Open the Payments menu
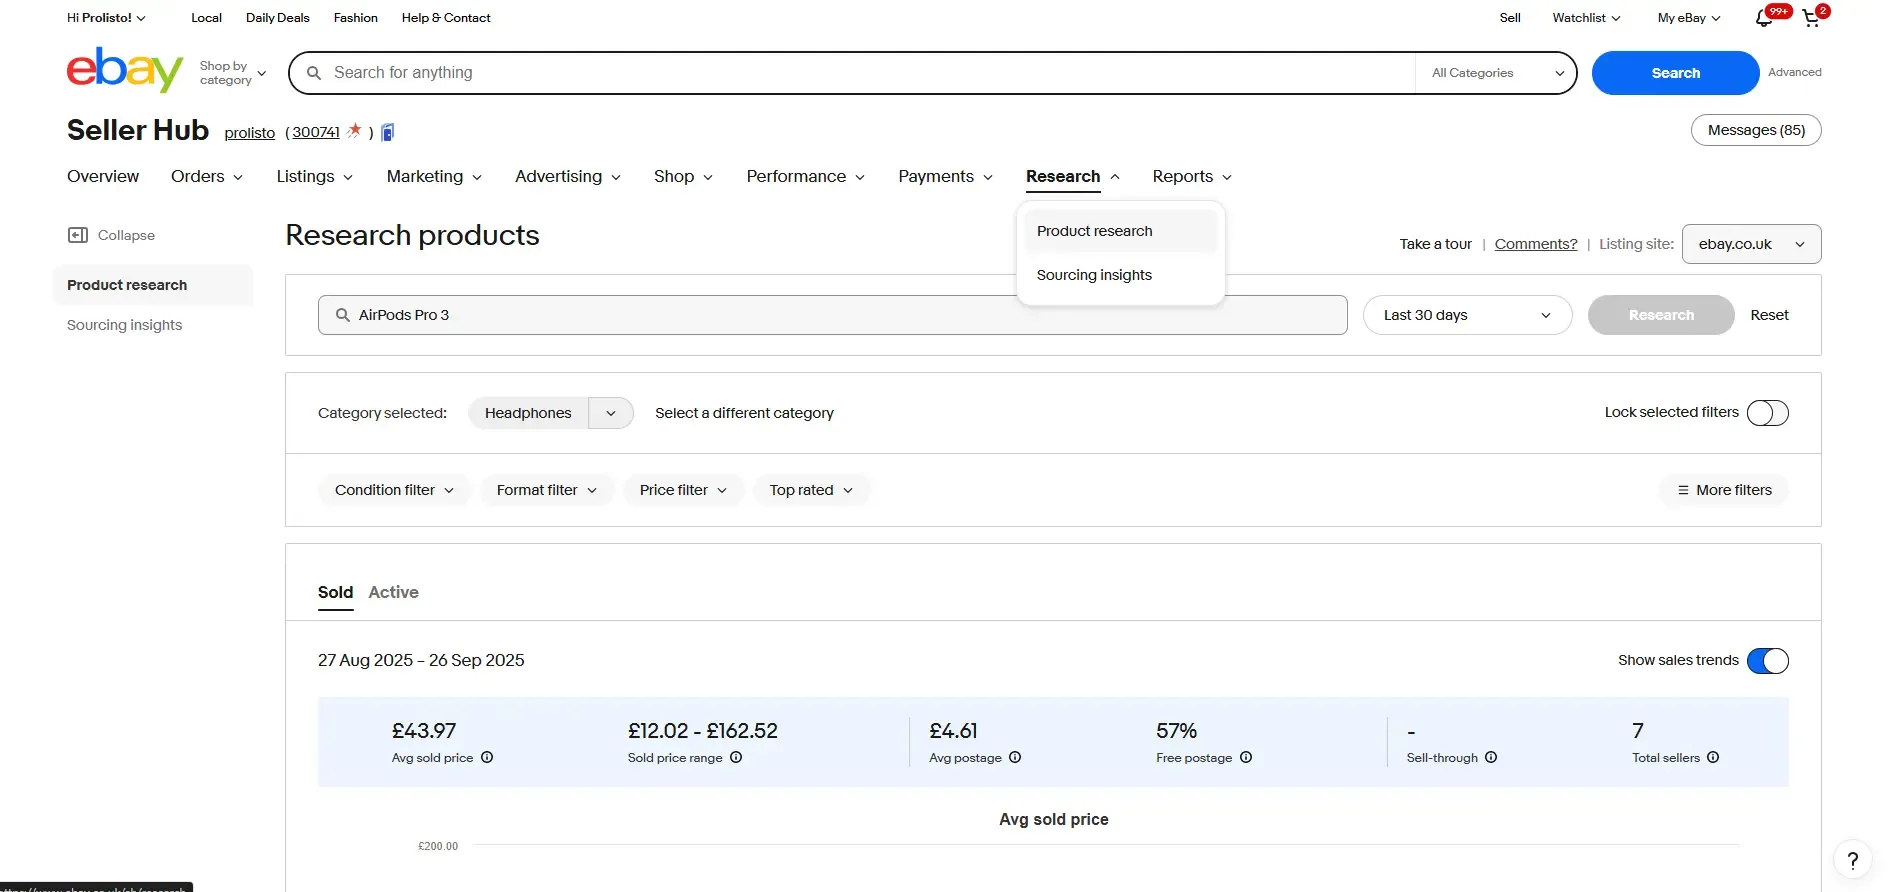Screen dimensions: 1888x892 (945, 176)
